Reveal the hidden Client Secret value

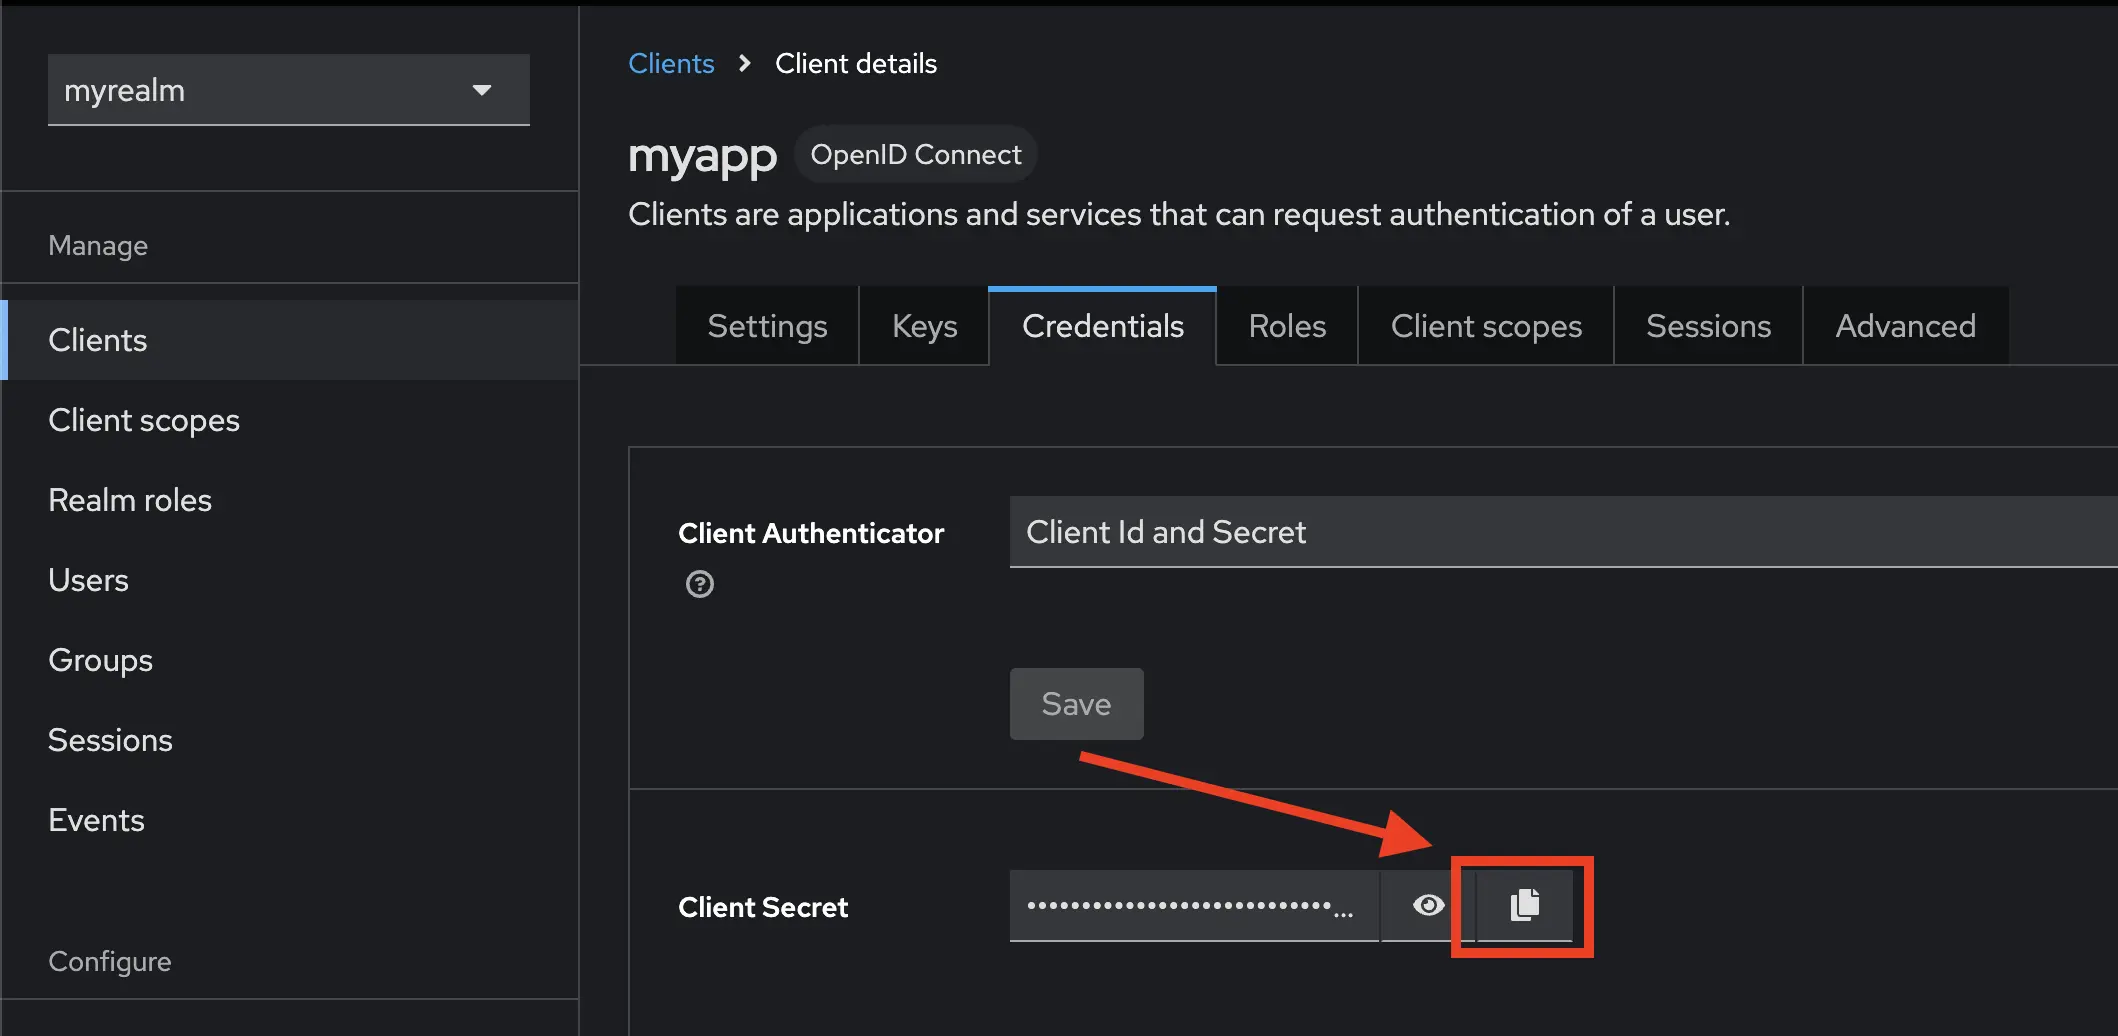[x=1428, y=906]
